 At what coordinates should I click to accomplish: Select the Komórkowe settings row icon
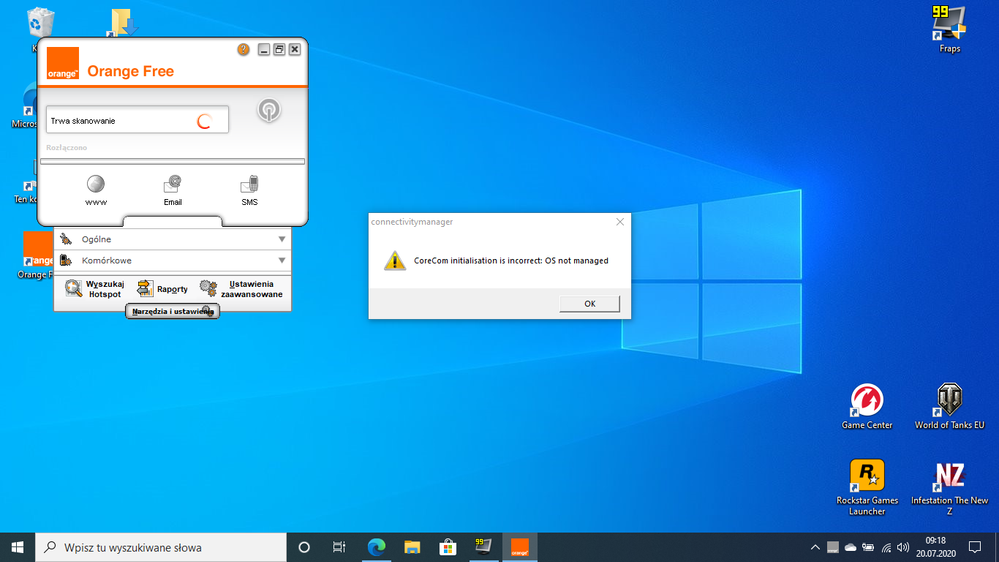click(x=66, y=260)
